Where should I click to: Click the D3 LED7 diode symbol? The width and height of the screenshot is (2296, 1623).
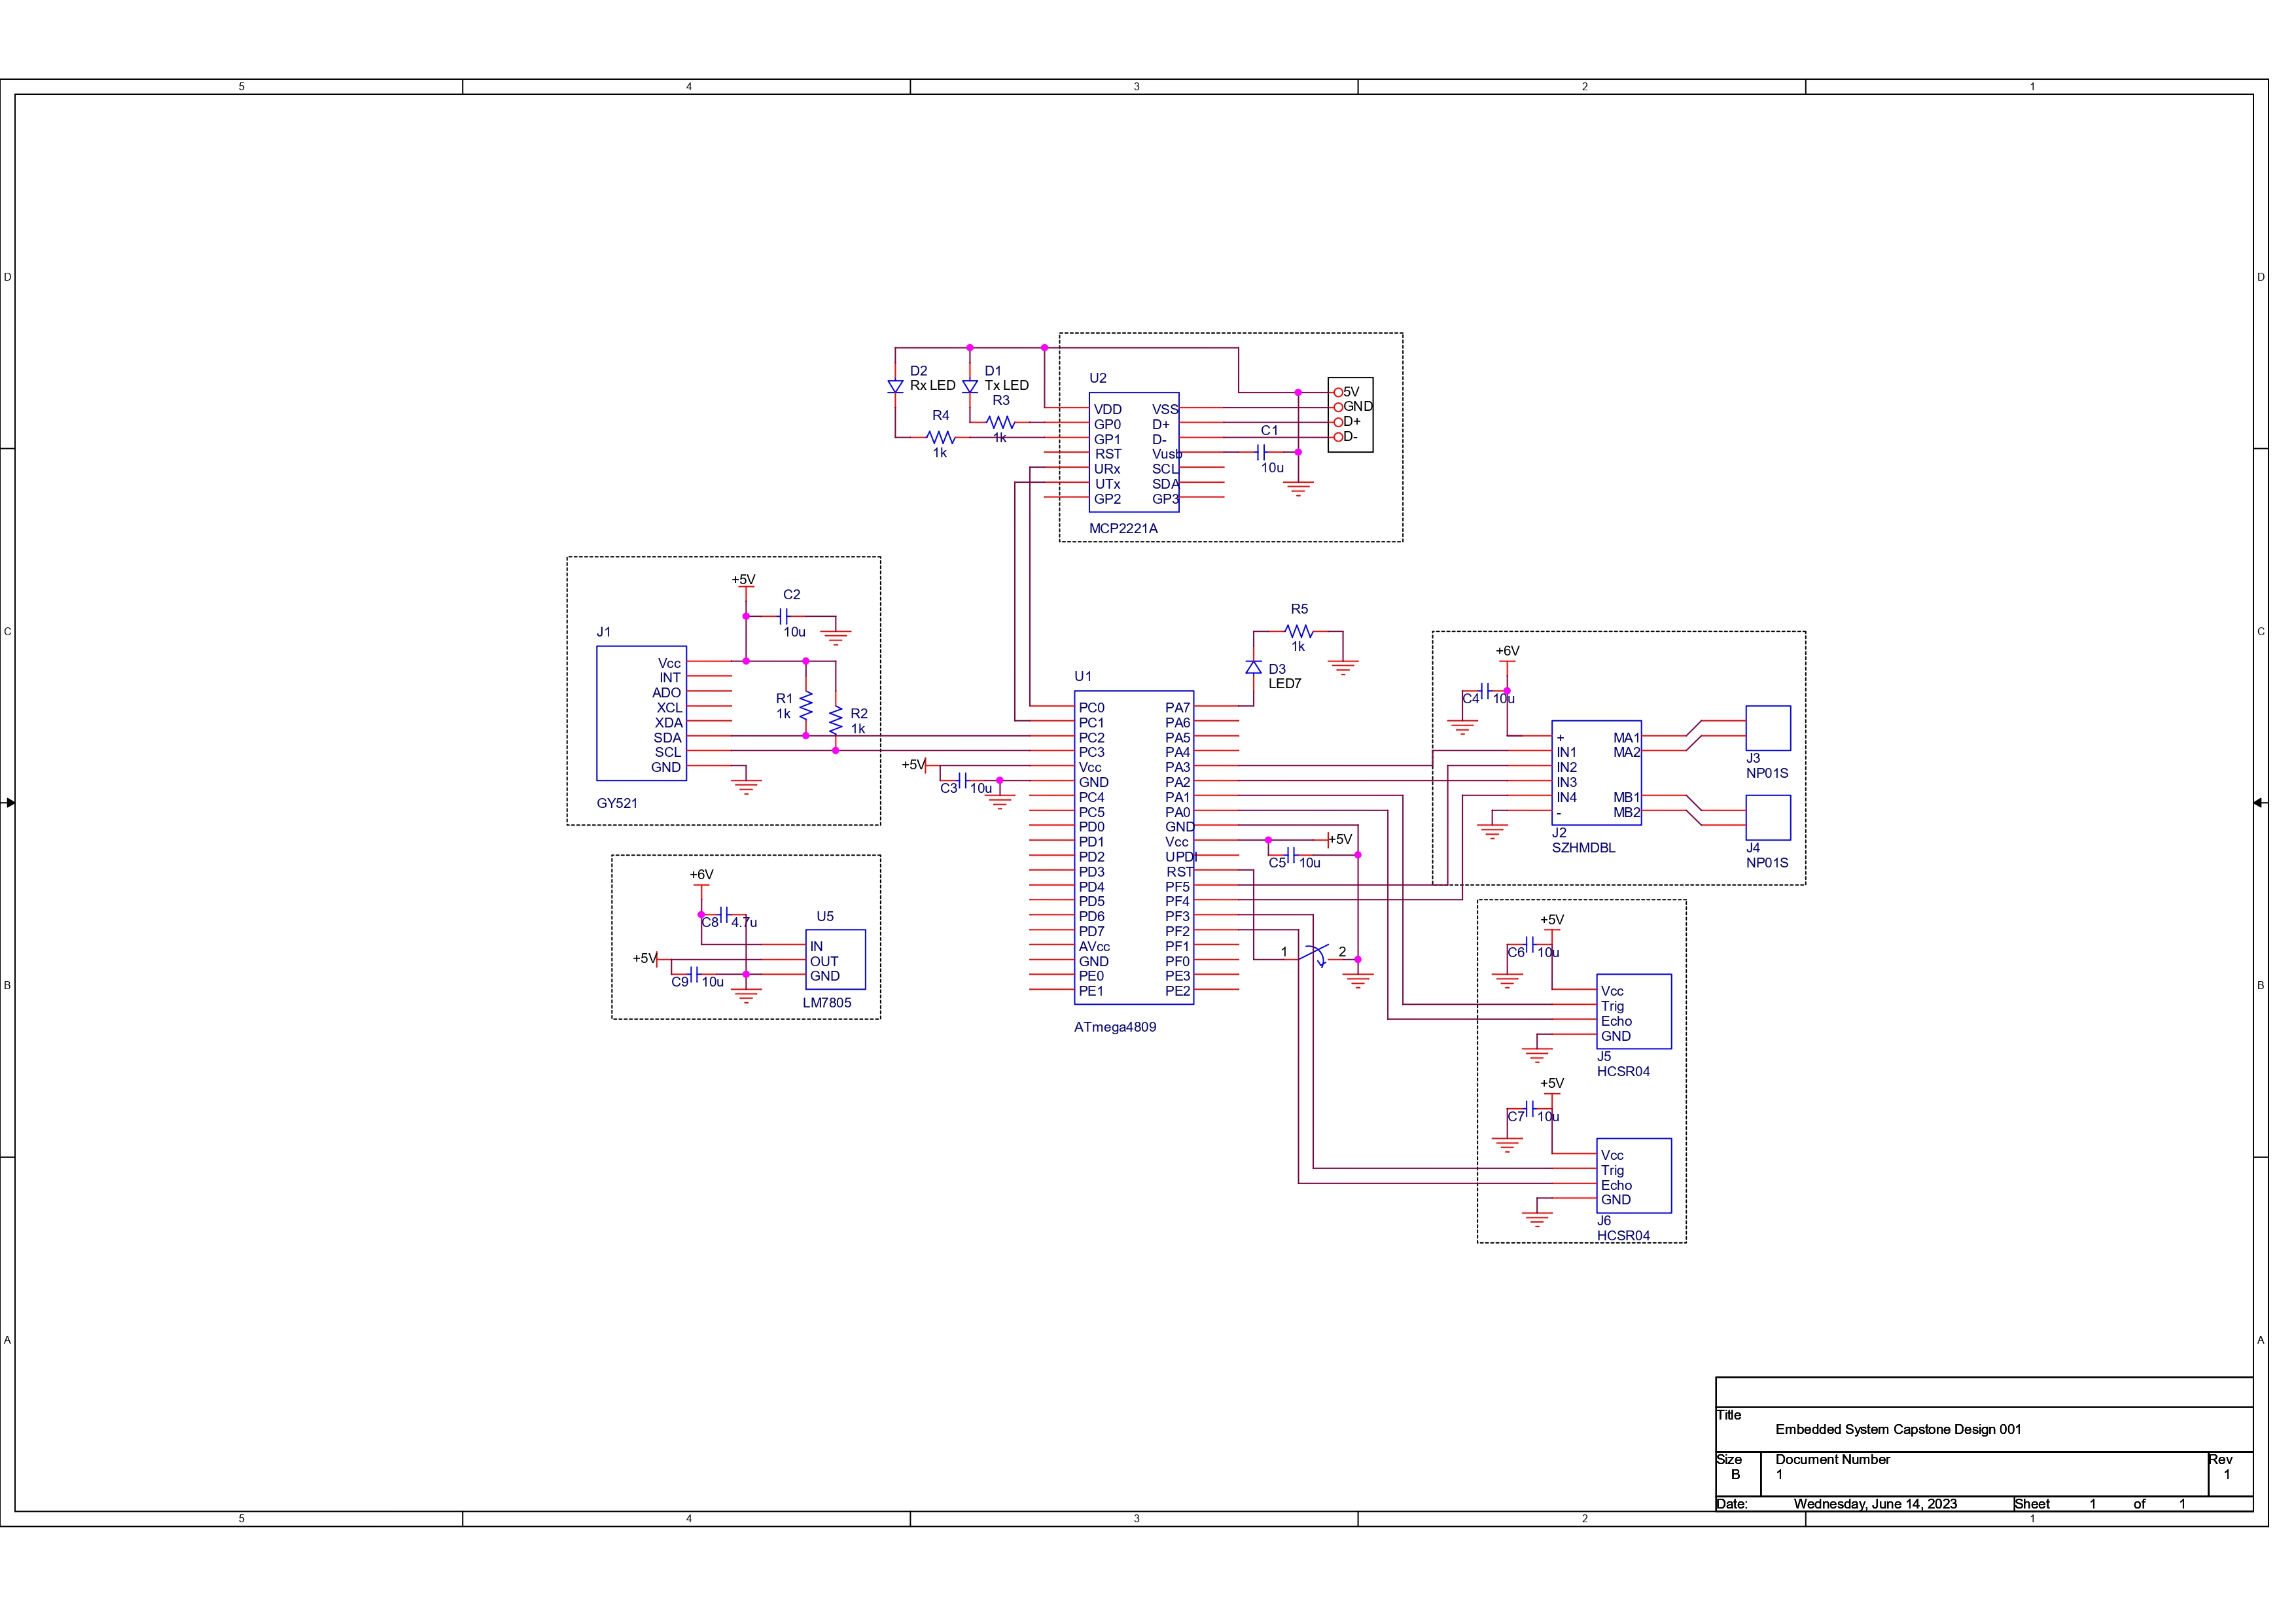tap(1253, 667)
